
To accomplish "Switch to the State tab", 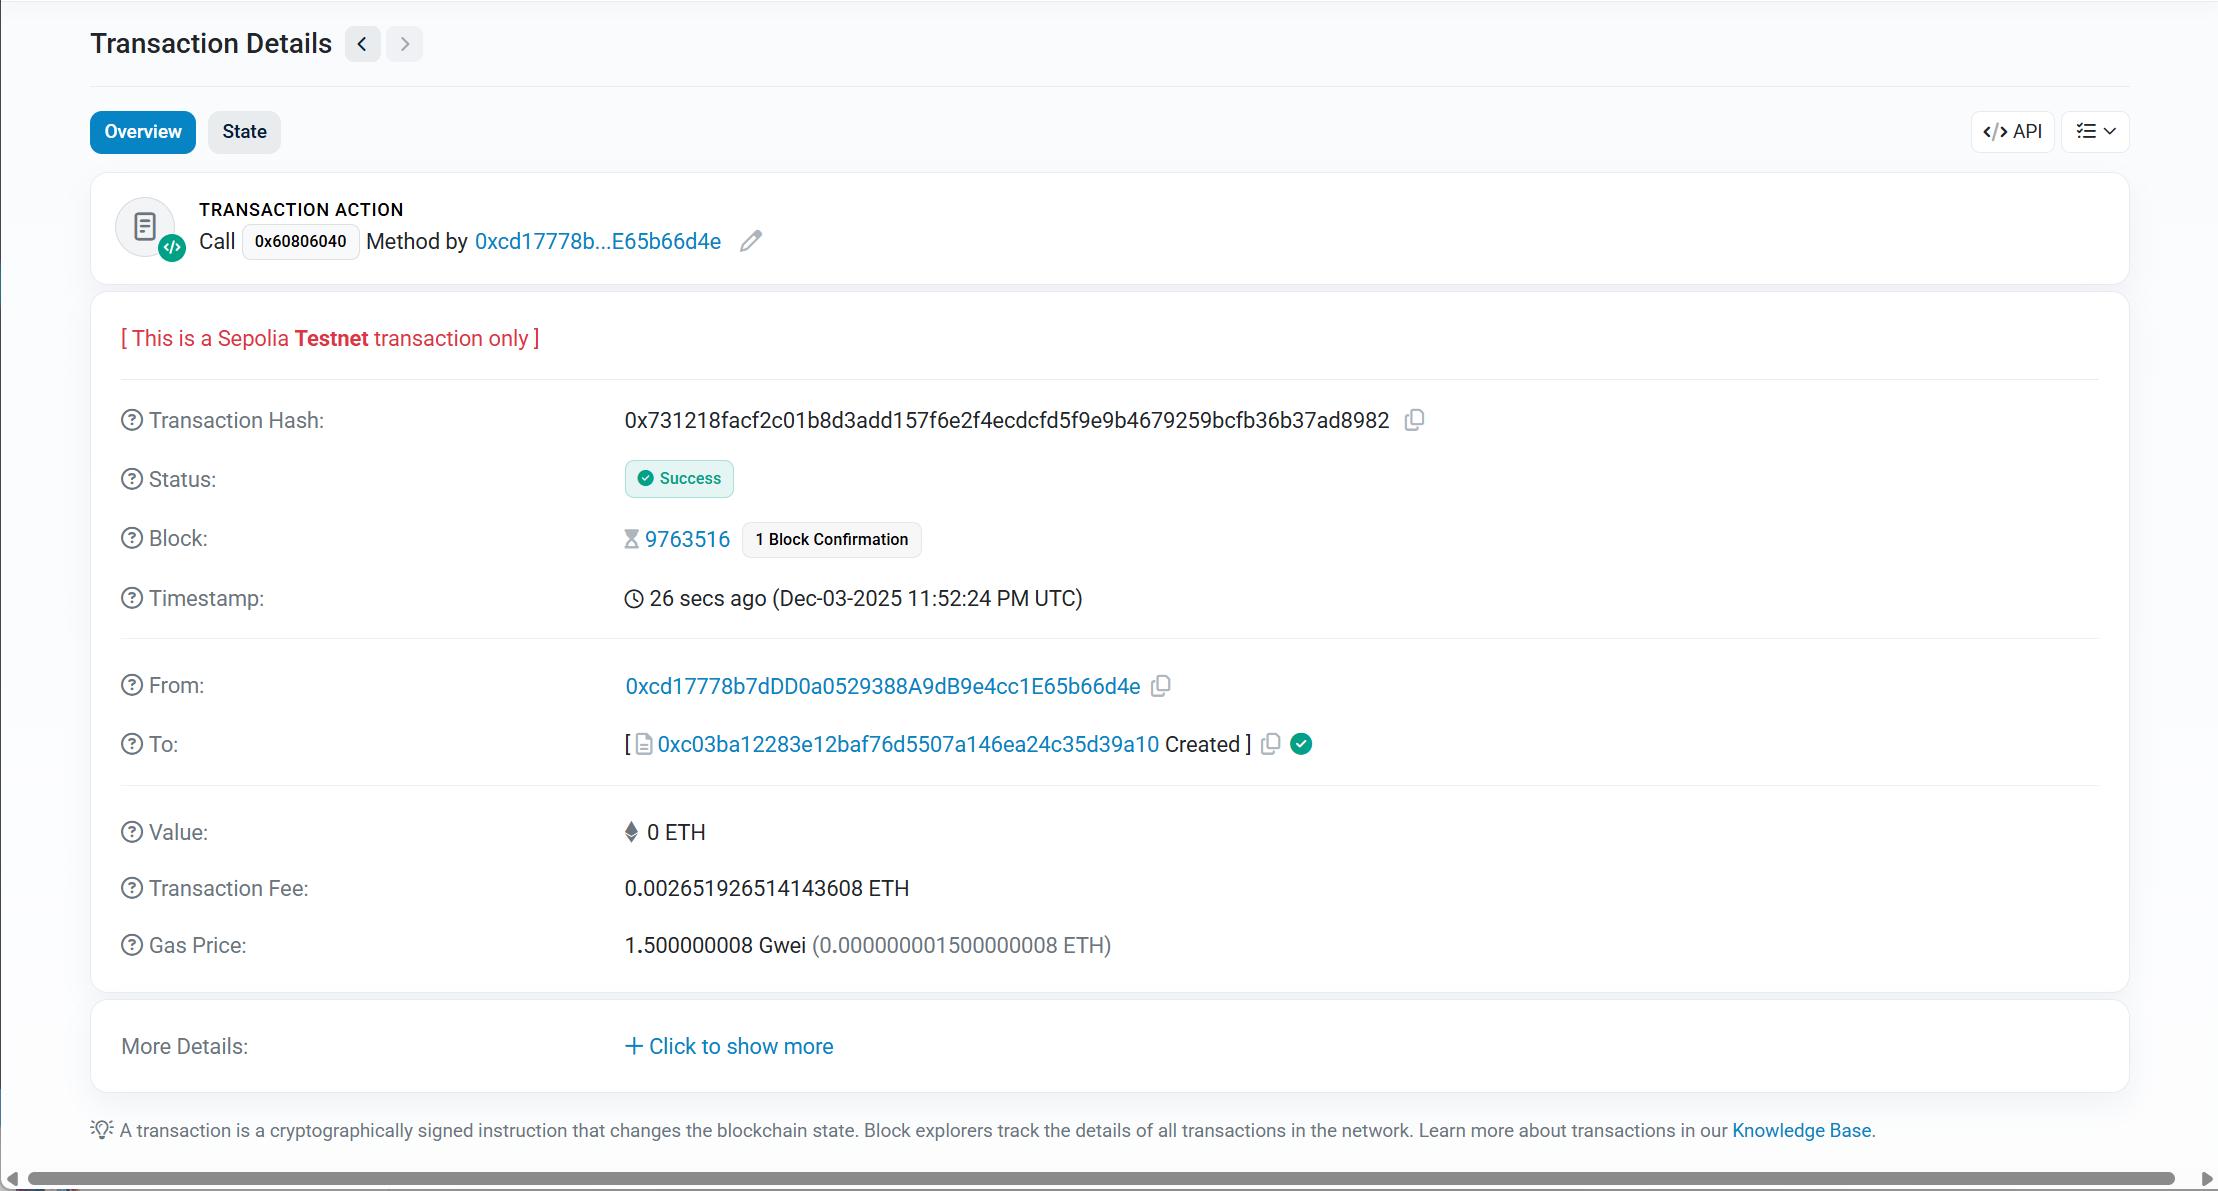I will [x=244, y=132].
